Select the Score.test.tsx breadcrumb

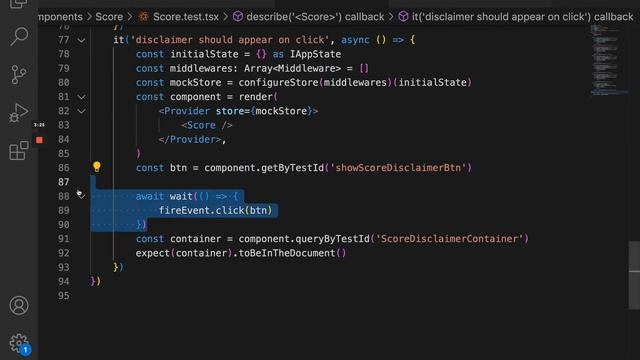186,17
